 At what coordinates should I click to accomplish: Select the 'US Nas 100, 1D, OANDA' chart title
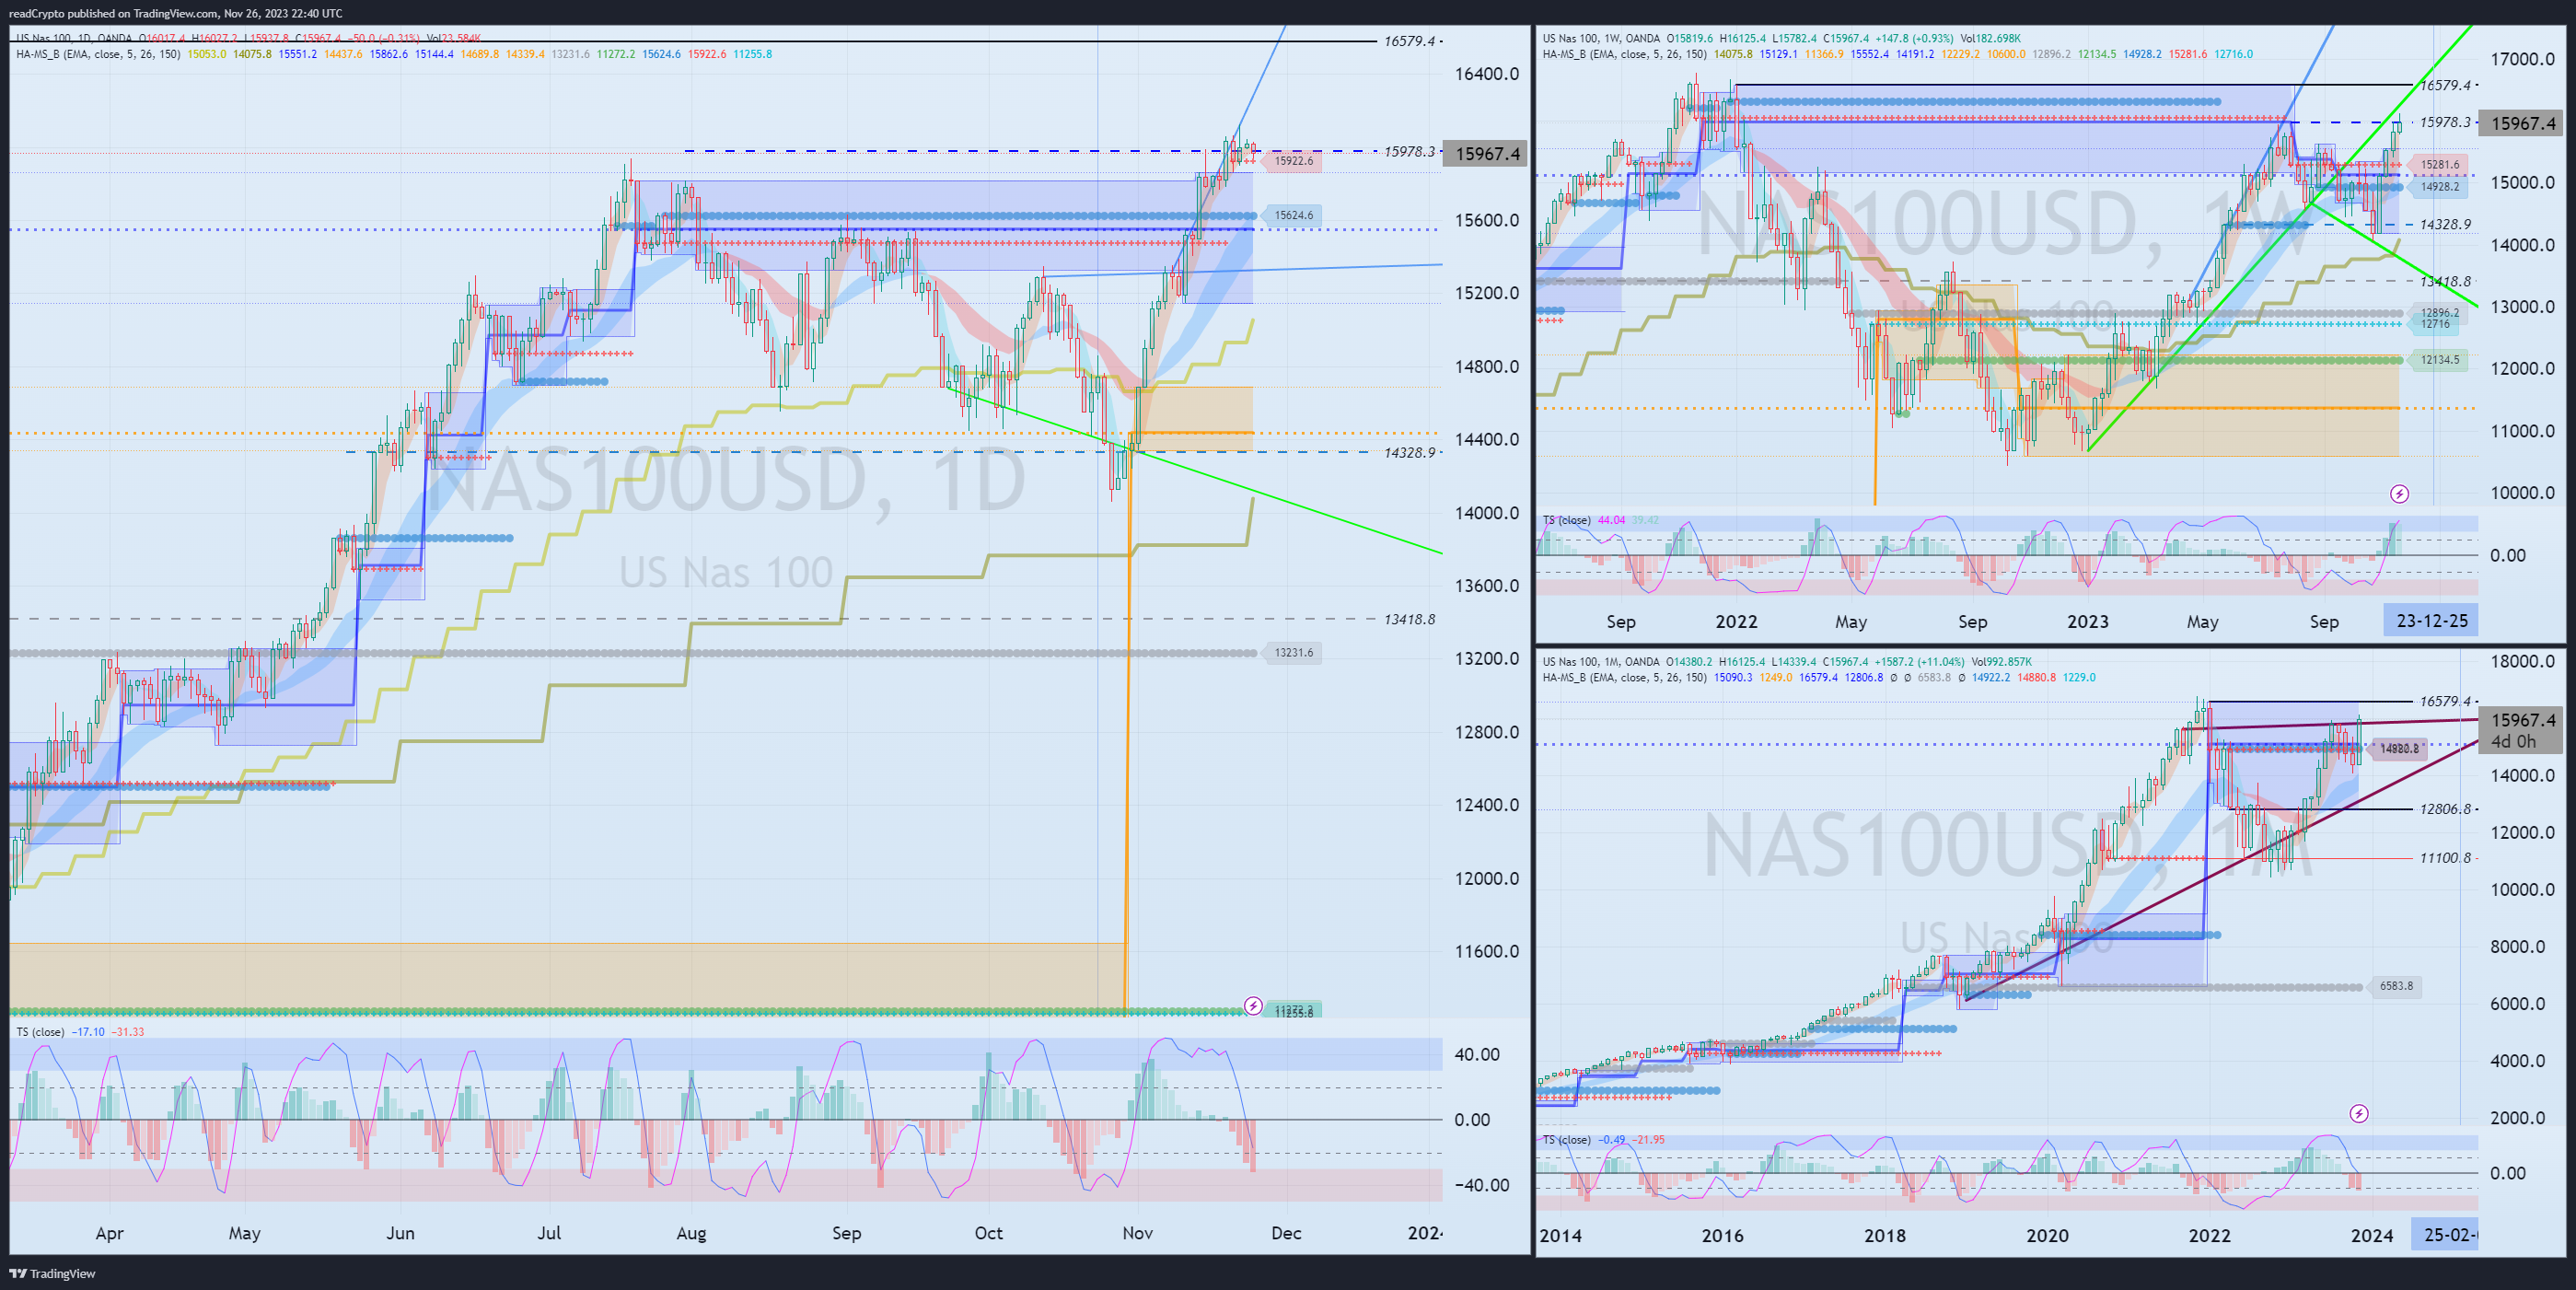75,38
